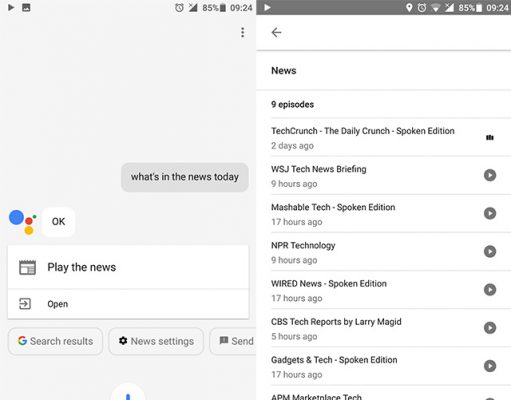Play CBS Tech Reports by Larry Magid

pos(490,328)
